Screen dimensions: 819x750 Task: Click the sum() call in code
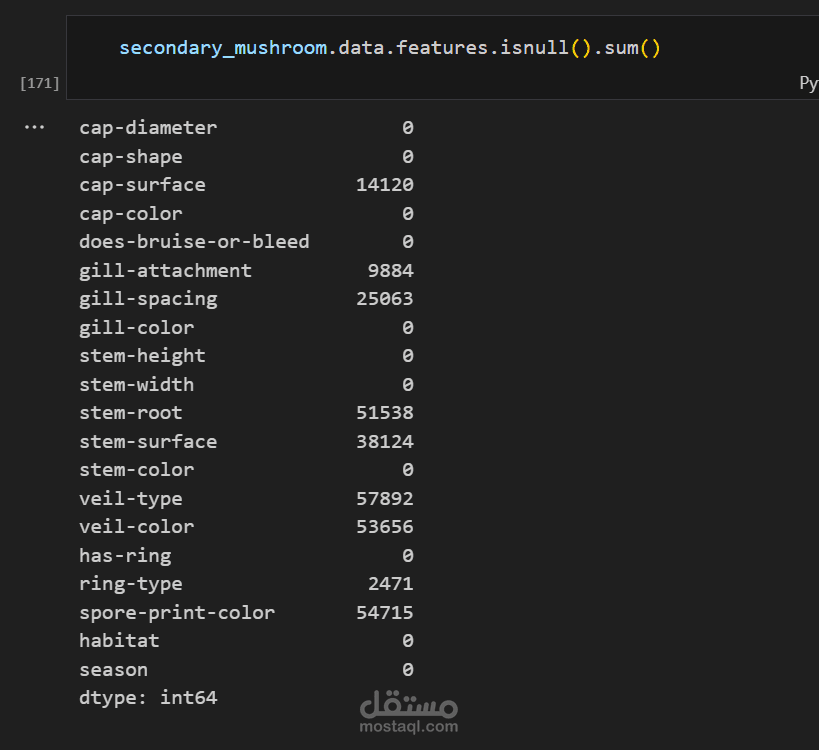click(633, 48)
